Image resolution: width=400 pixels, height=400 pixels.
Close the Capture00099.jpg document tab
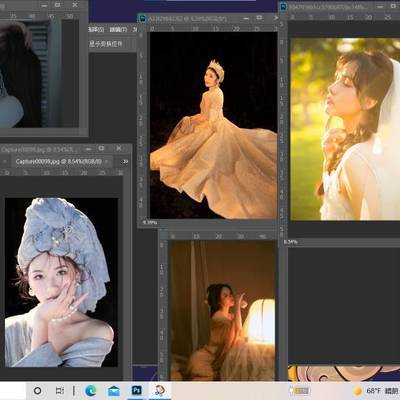pyautogui.click(x=106, y=162)
